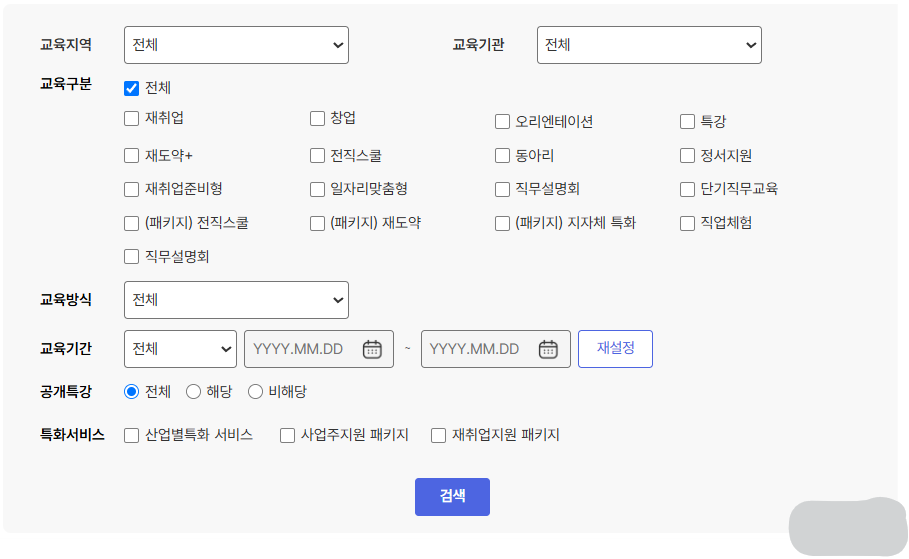Image resolution: width=909 pixels, height=559 pixels.
Task: Focus the start date YYYY.MM.DD field
Action: click(x=319, y=349)
